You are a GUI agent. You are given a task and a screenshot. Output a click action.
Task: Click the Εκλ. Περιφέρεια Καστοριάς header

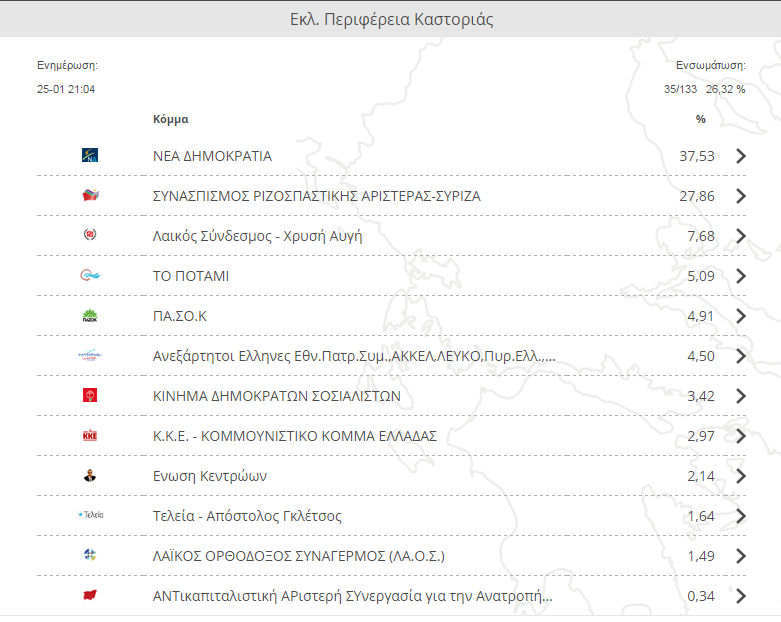point(391,19)
